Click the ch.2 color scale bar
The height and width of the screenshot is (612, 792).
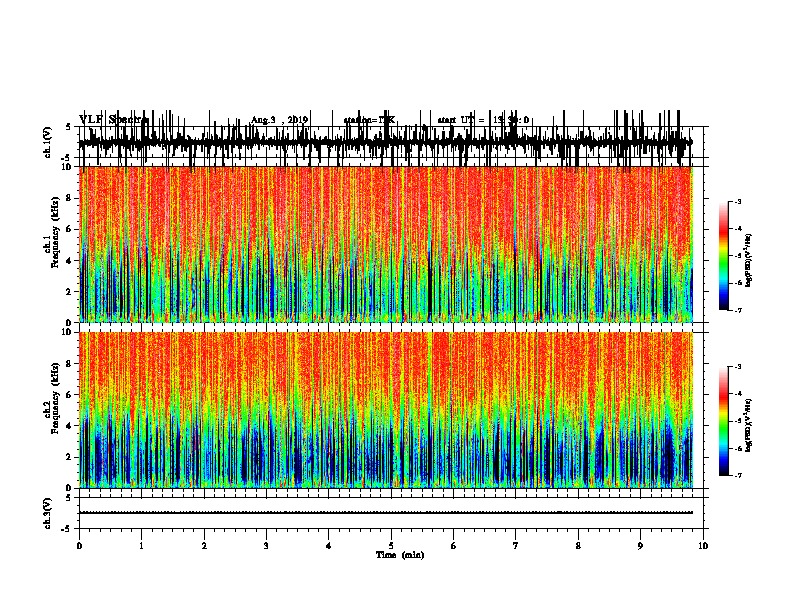tap(724, 421)
